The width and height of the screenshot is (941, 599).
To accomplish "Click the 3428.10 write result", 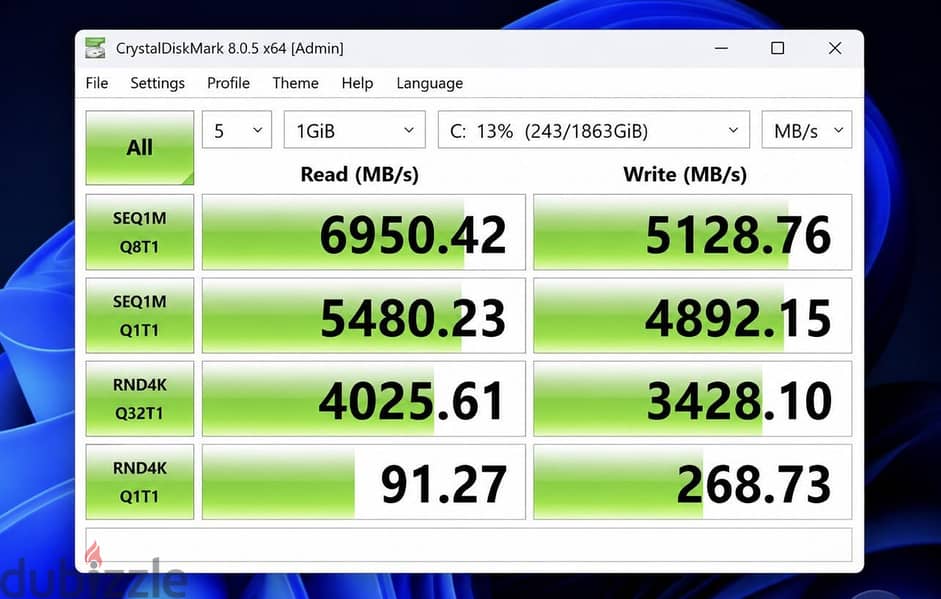I will pos(693,399).
